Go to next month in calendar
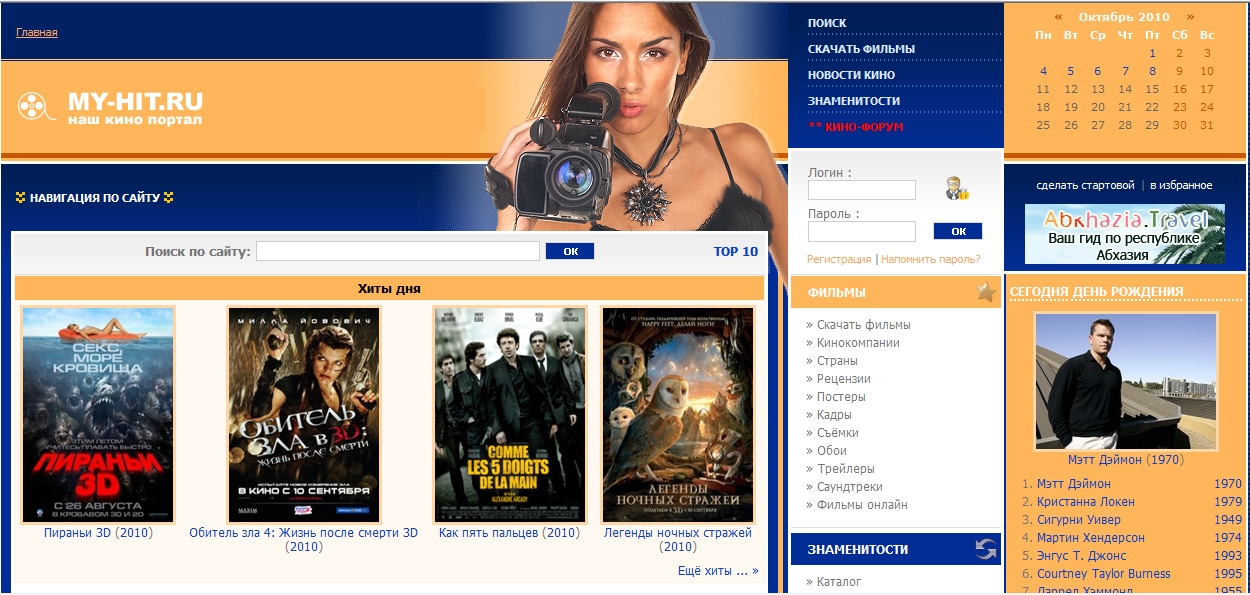The height and width of the screenshot is (595, 1250). (1190, 17)
